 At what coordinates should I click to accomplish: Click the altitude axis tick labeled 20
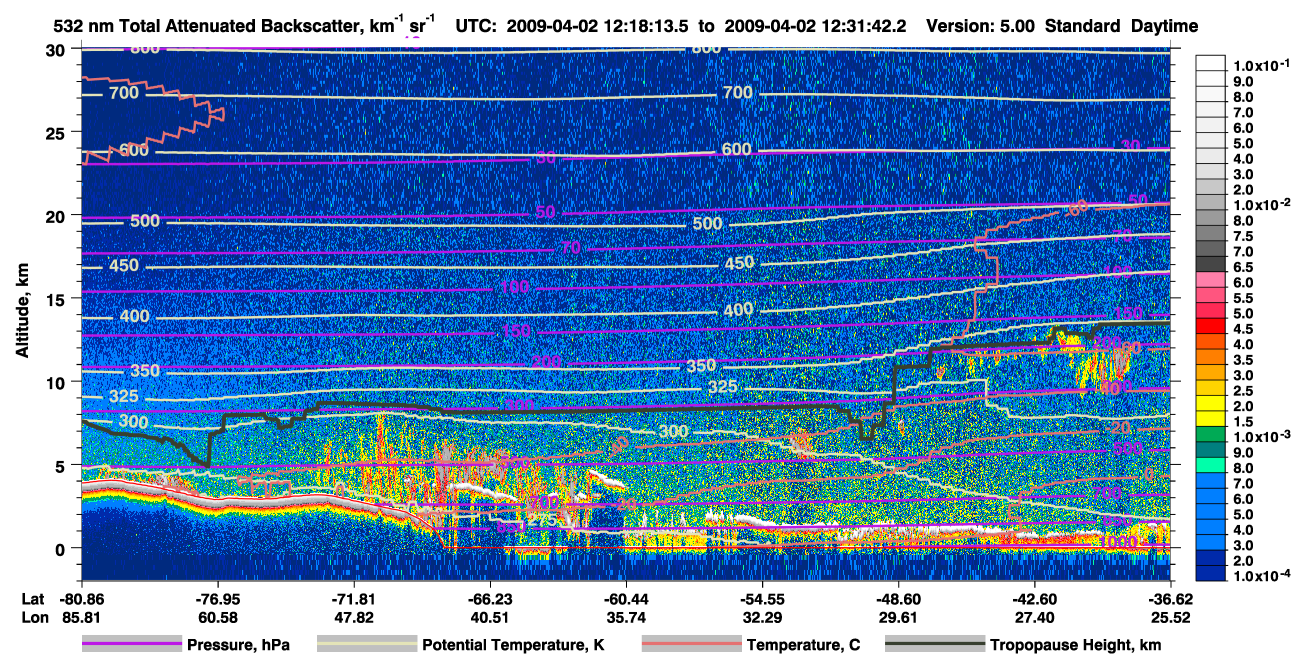[x=58, y=215]
